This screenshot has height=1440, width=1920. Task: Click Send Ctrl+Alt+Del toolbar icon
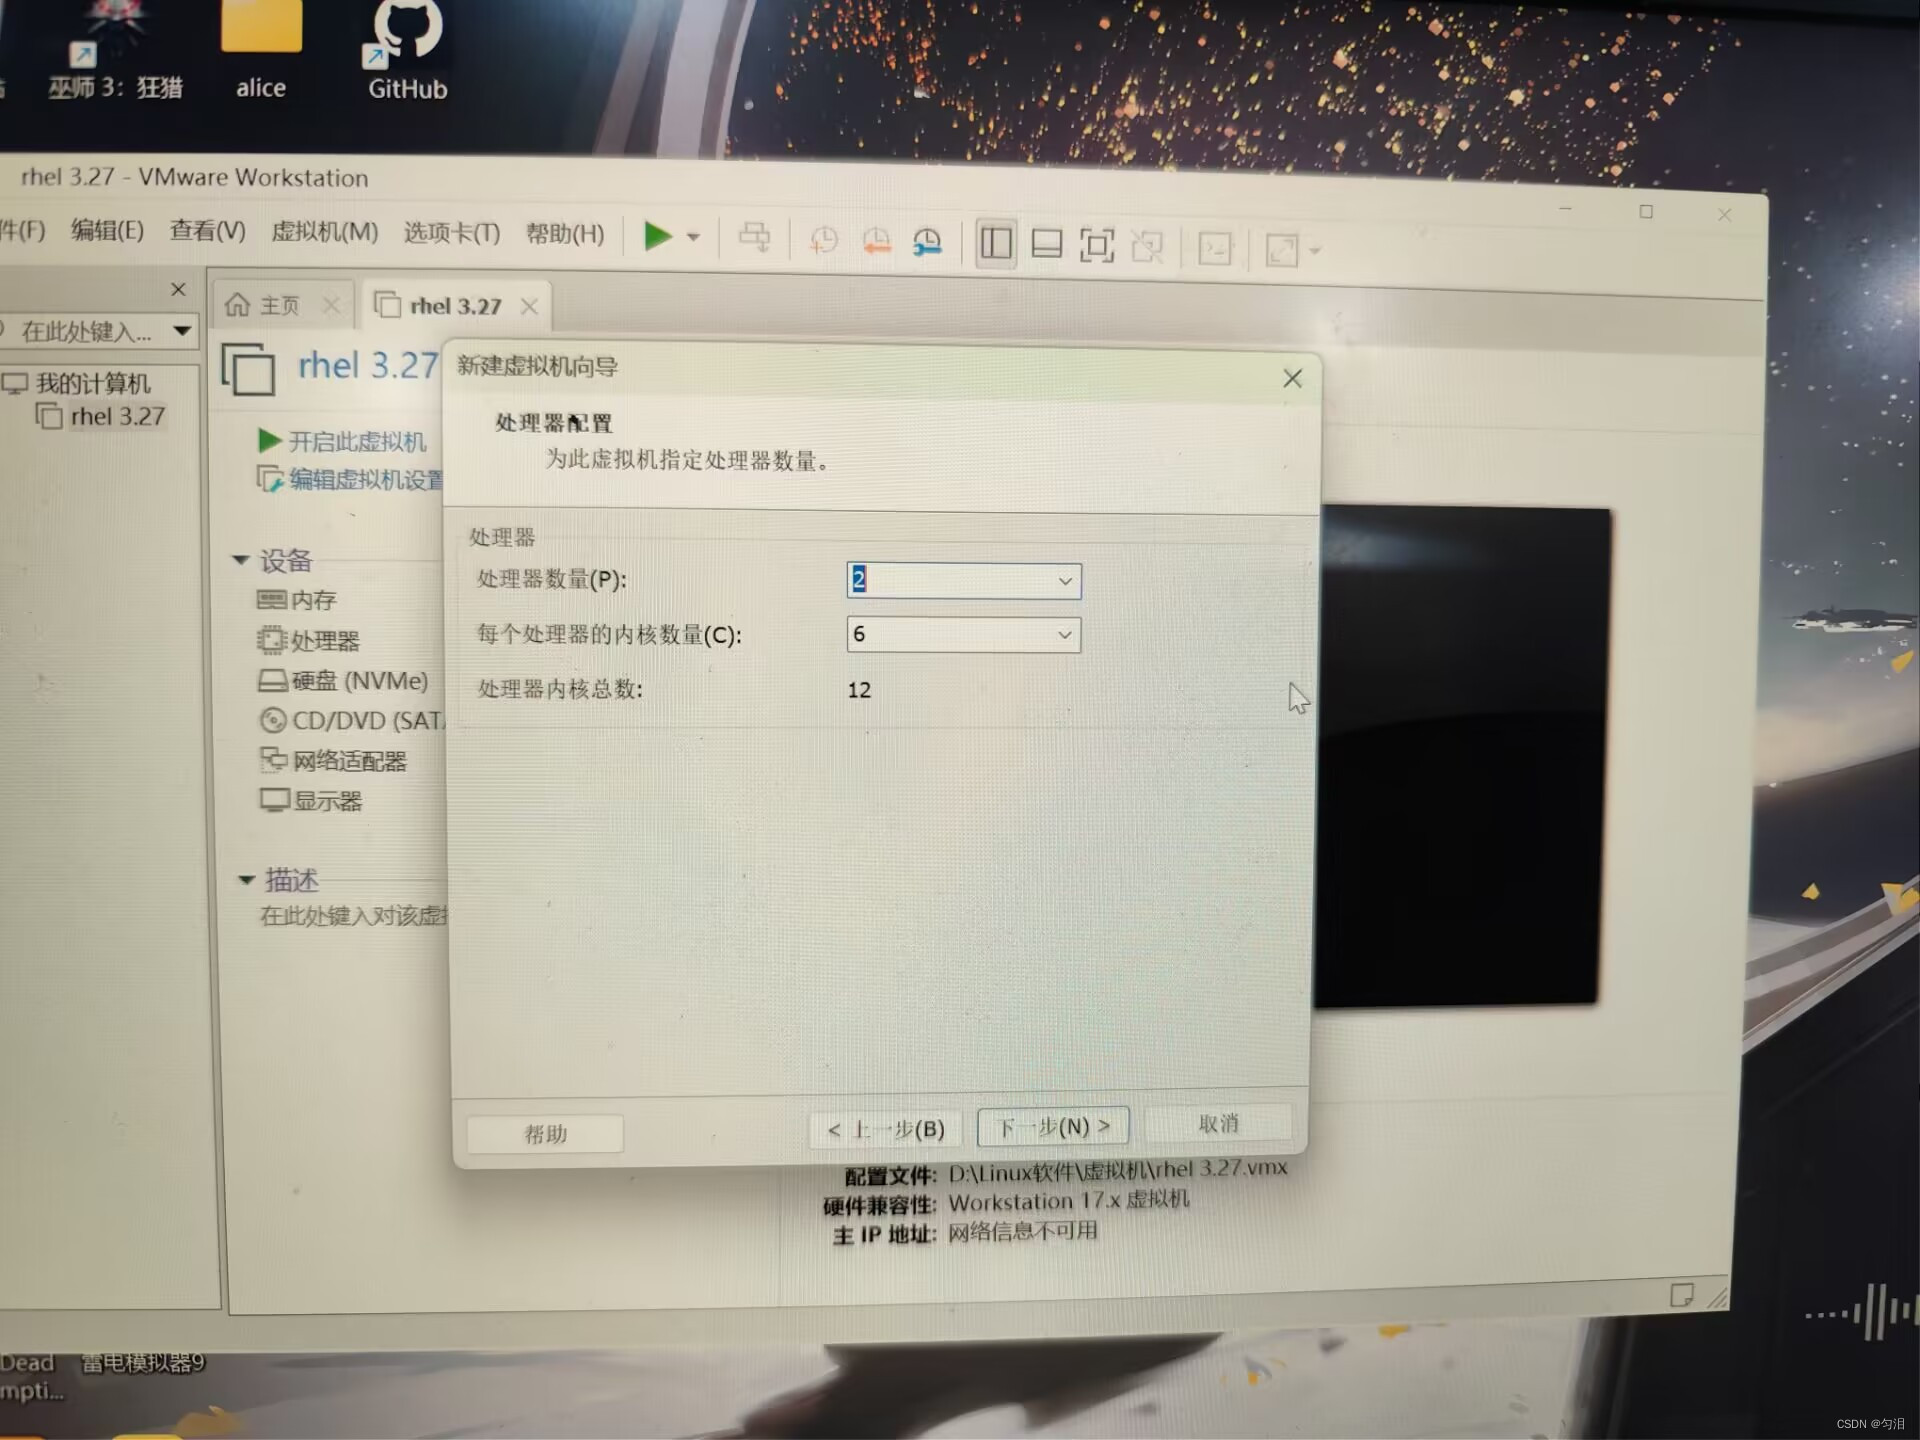755,238
